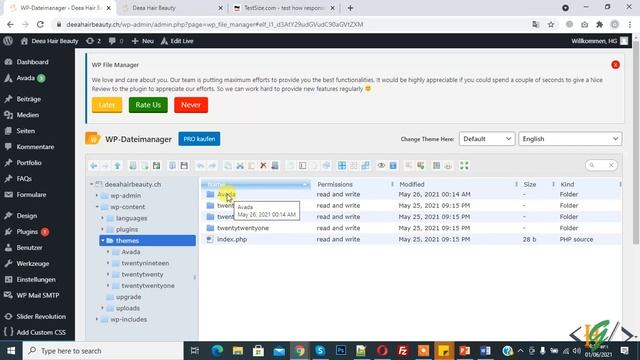Click the save floppy disk icon
This screenshot has height=360, width=640.
tap(184, 165)
